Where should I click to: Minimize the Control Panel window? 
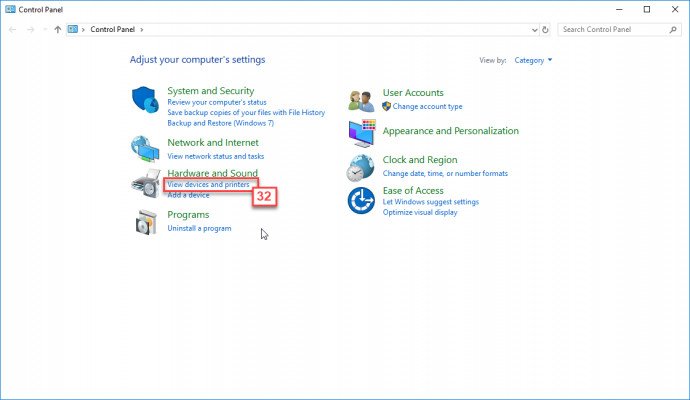pos(619,9)
